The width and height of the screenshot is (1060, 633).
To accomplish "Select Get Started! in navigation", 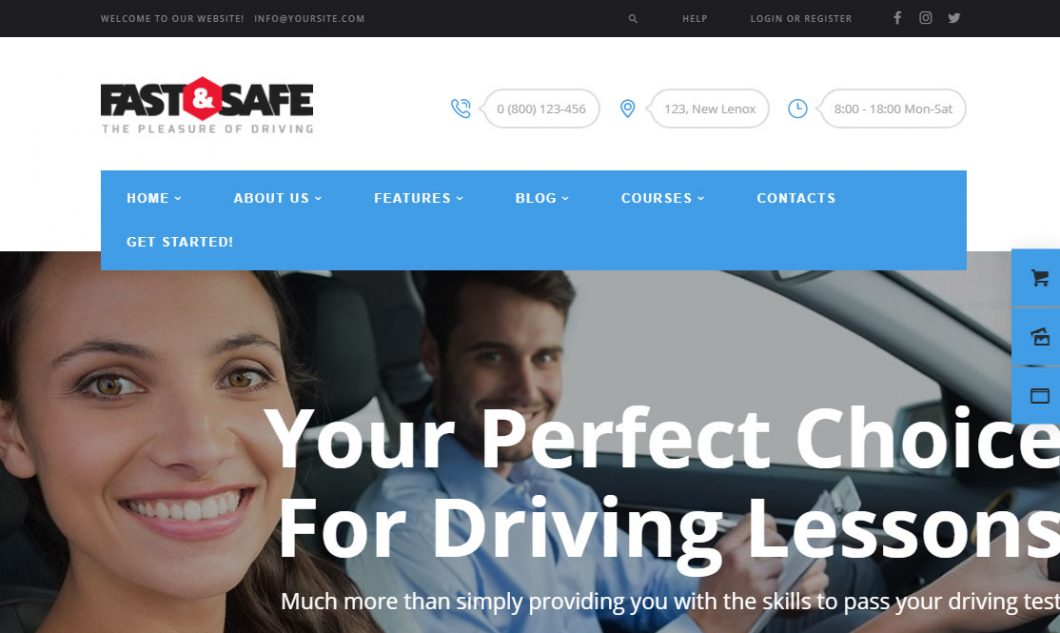I will click(180, 242).
